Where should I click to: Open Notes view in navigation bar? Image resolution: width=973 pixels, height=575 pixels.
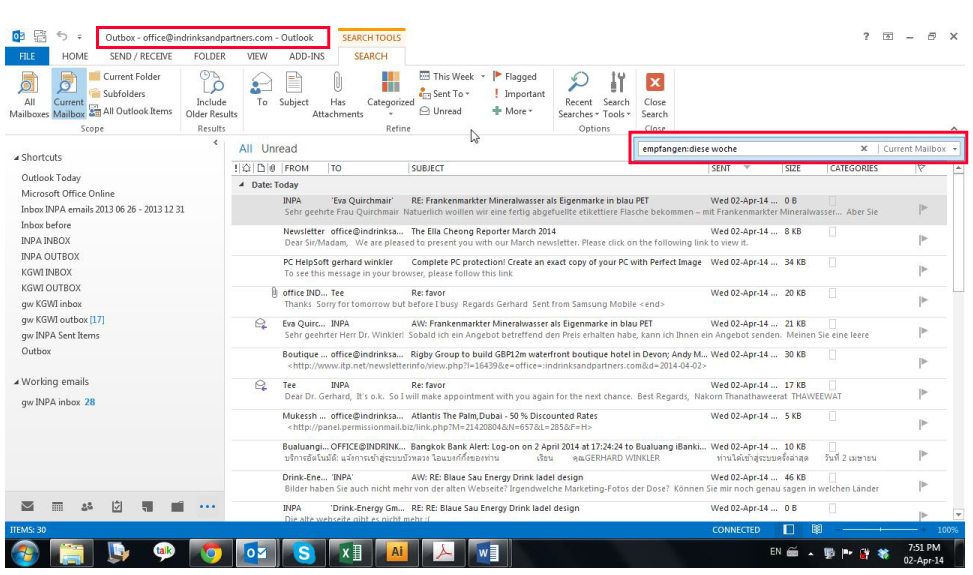pyautogui.click(x=147, y=506)
